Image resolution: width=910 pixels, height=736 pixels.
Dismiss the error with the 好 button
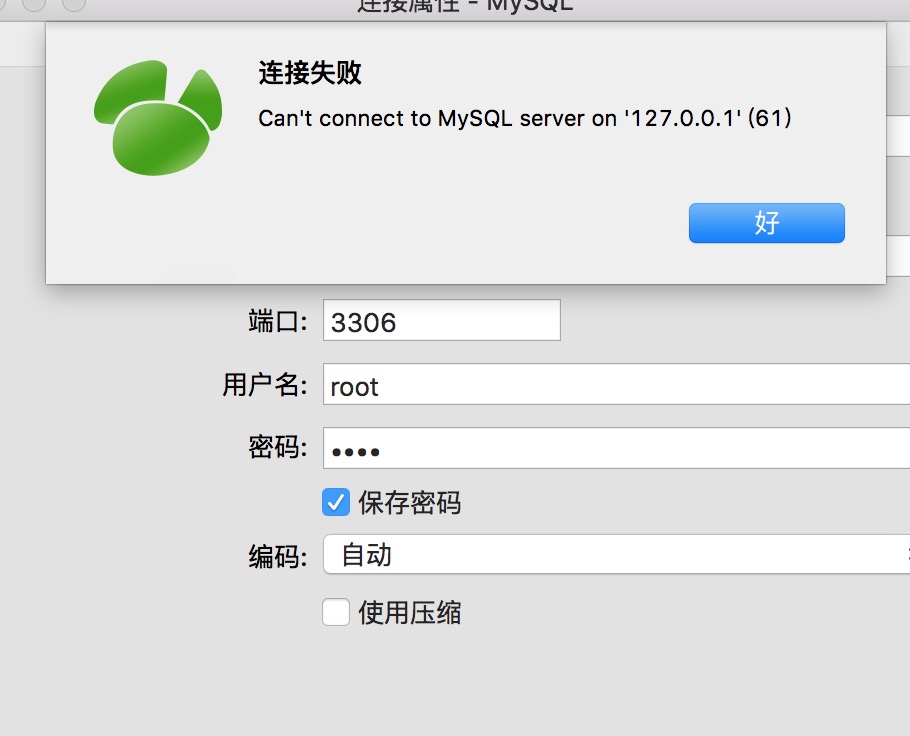(x=767, y=223)
